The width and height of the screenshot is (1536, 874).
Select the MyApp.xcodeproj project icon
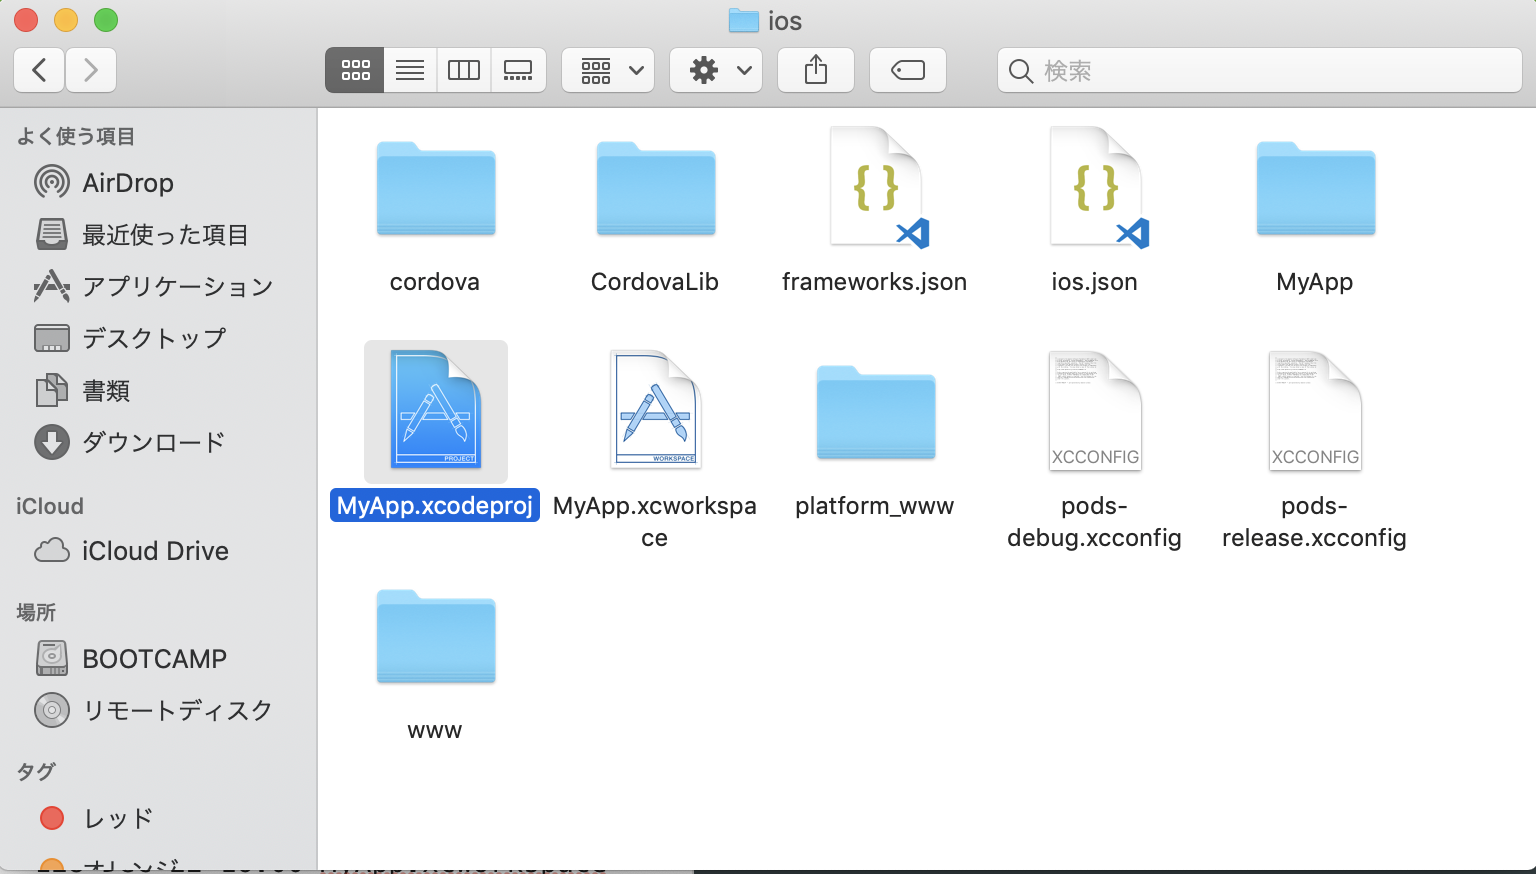coord(436,410)
